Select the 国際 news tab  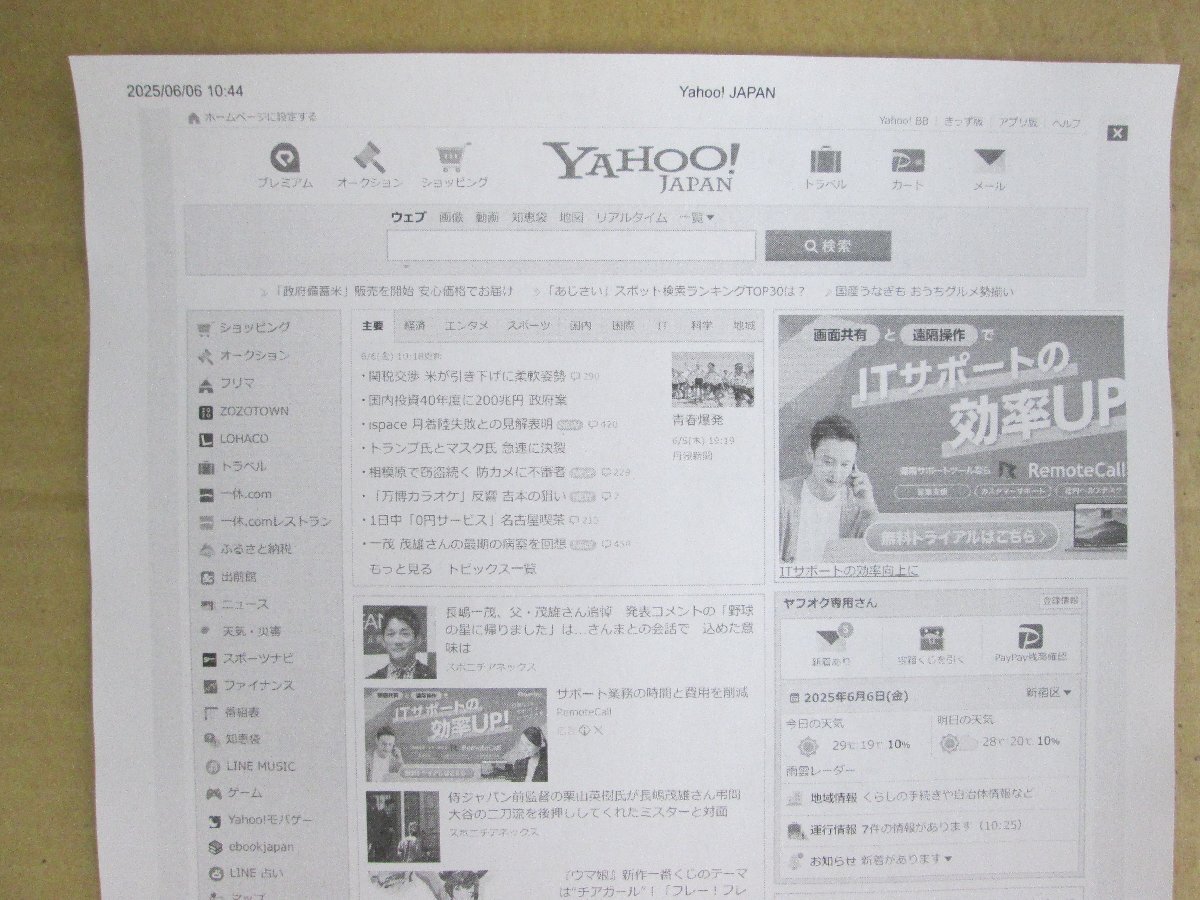coord(623,326)
